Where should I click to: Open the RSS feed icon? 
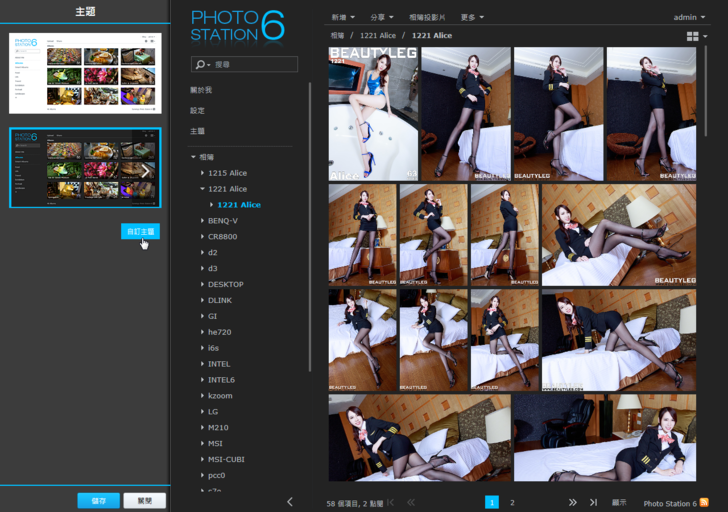pos(704,502)
